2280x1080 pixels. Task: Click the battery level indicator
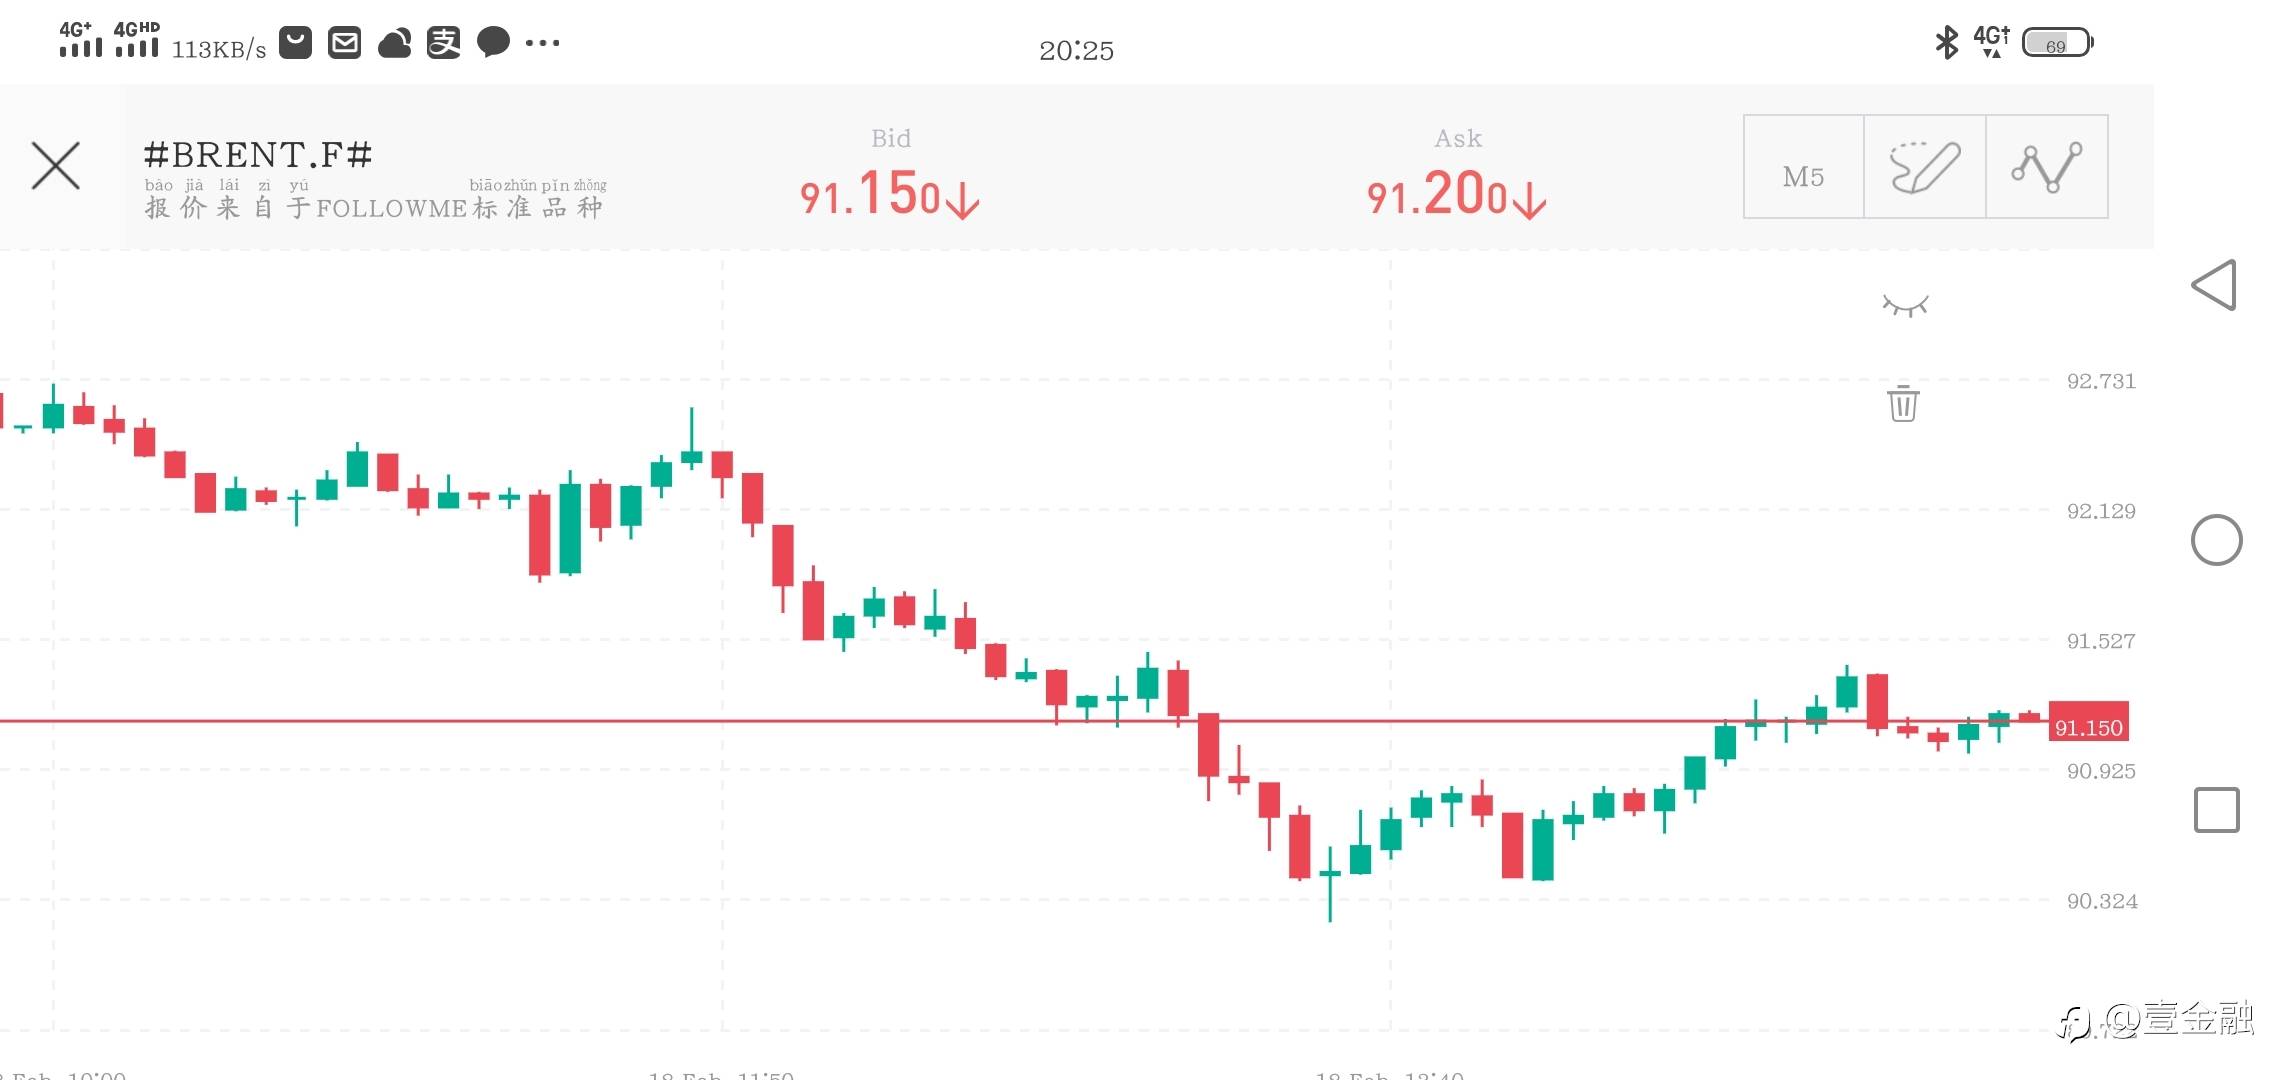point(2057,43)
